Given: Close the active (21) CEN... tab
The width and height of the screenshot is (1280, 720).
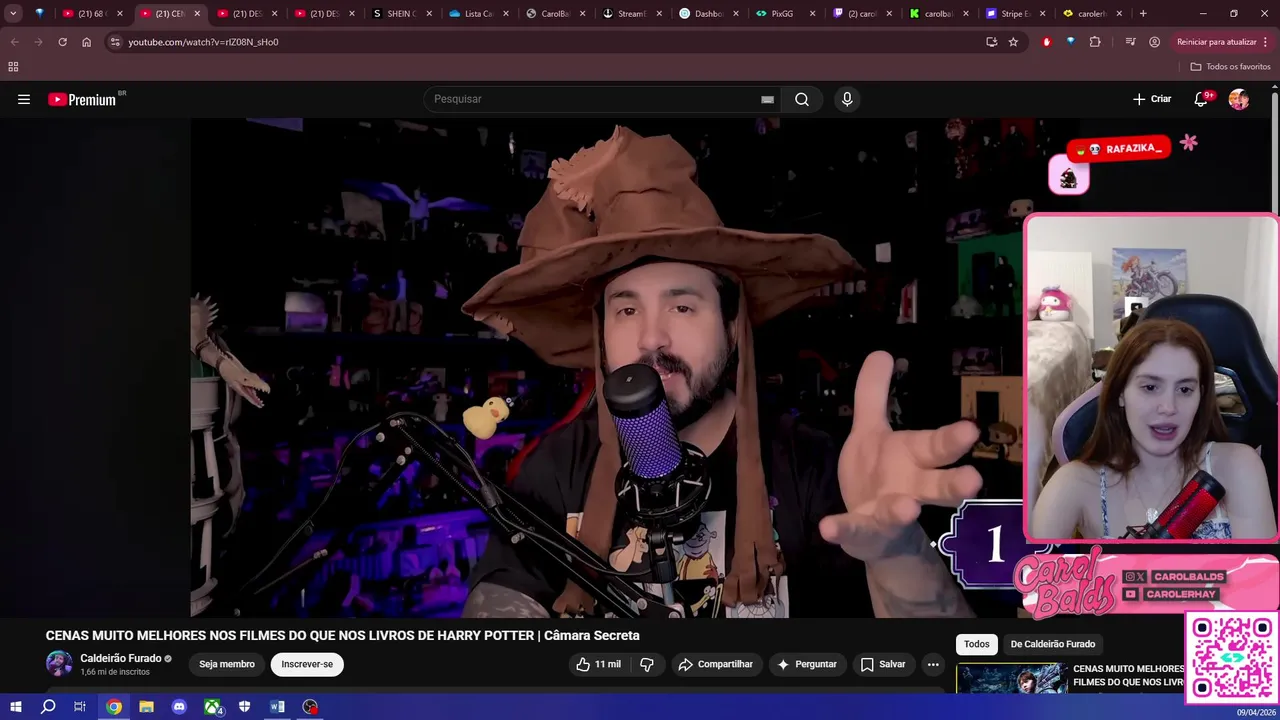Looking at the screenshot, I should pyautogui.click(x=197, y=14).
